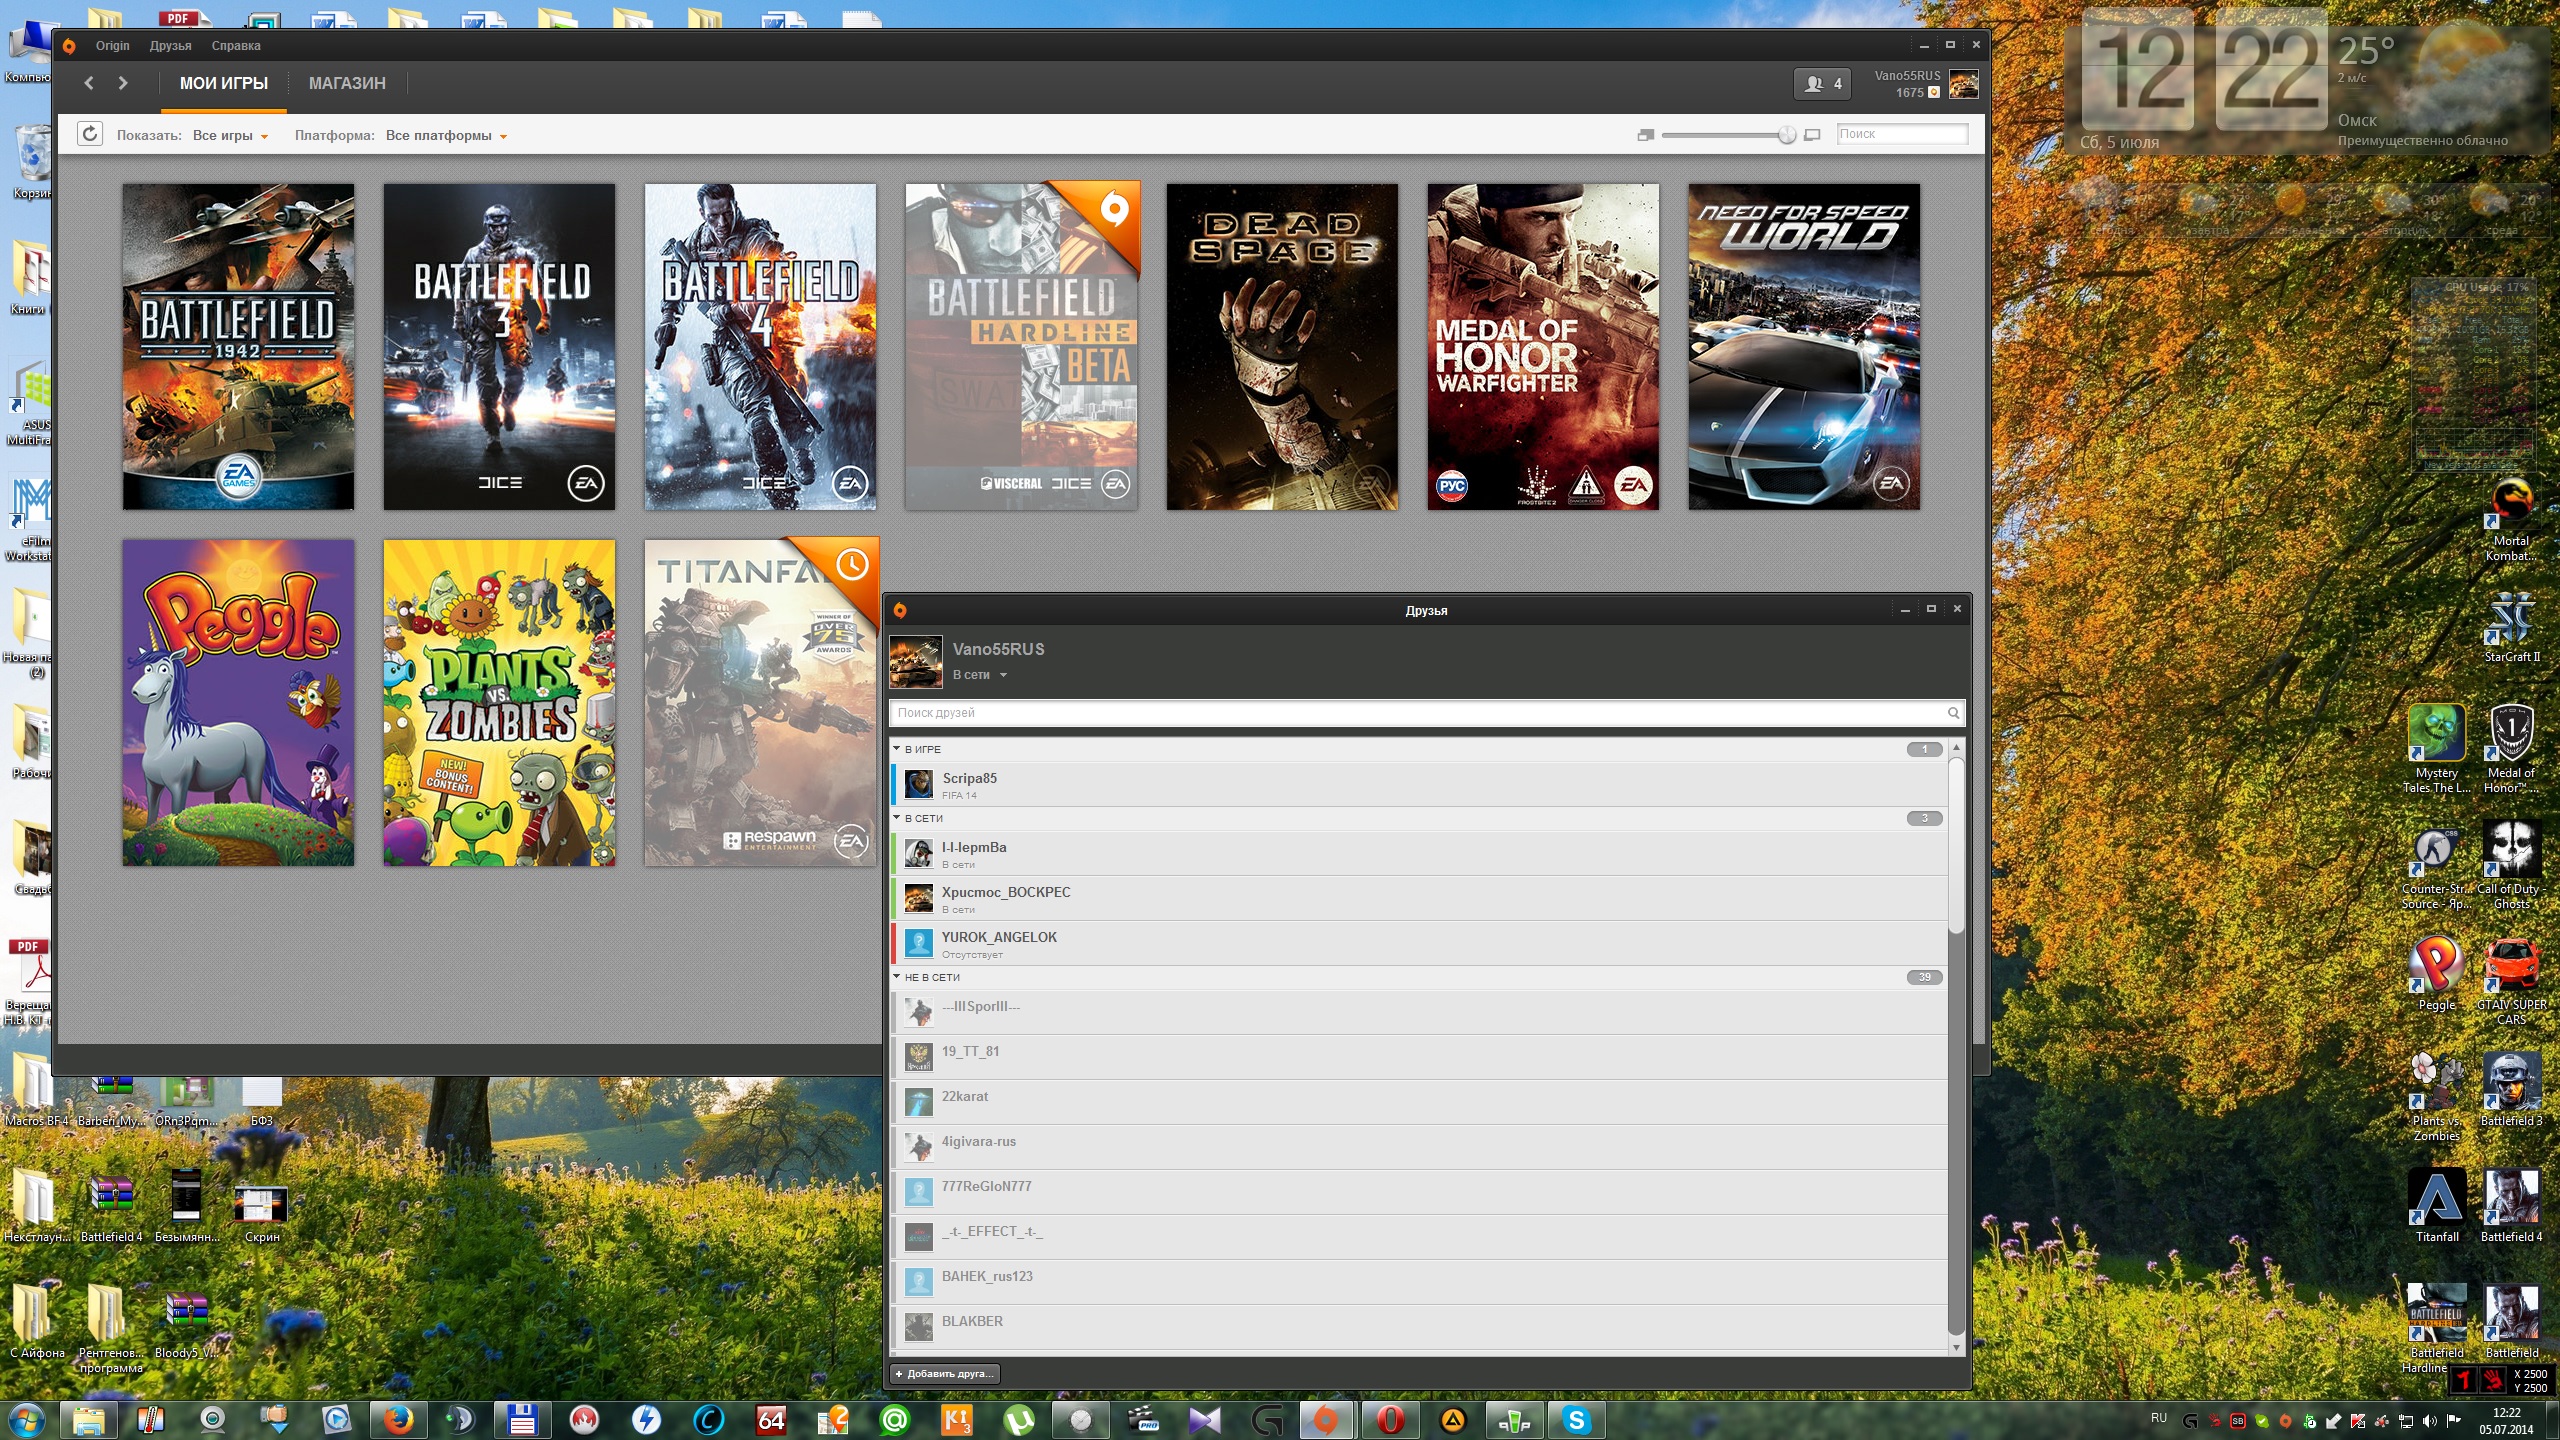Go forward with the right navigation arrow
The height and width of the screenshot is (1440, 2560).
(123, 83)
